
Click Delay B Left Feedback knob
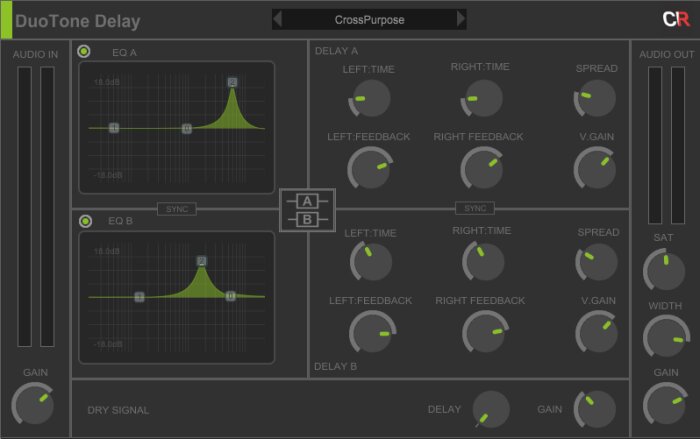(x=372, y=332)
